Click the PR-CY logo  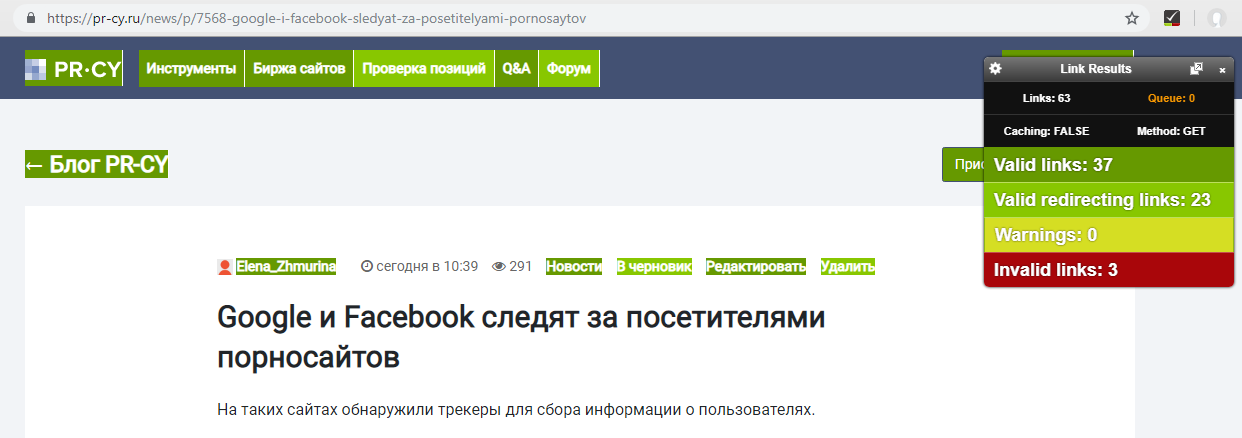point(73,68)
